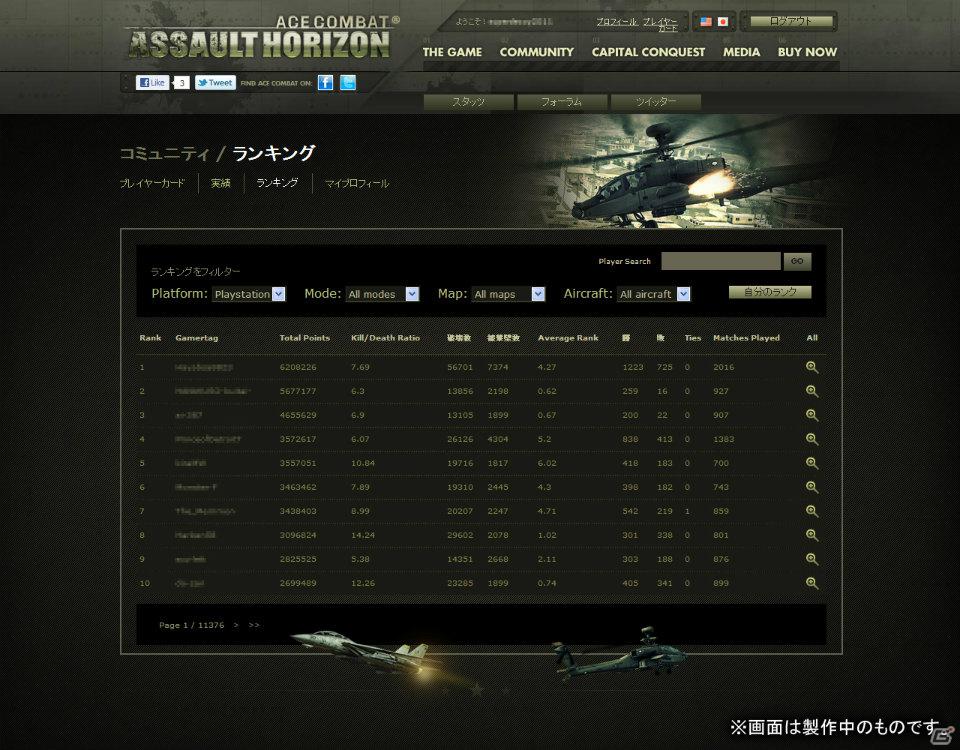Open the MEDIA menu
Screen dimensions: 960x750
(741, 52)
